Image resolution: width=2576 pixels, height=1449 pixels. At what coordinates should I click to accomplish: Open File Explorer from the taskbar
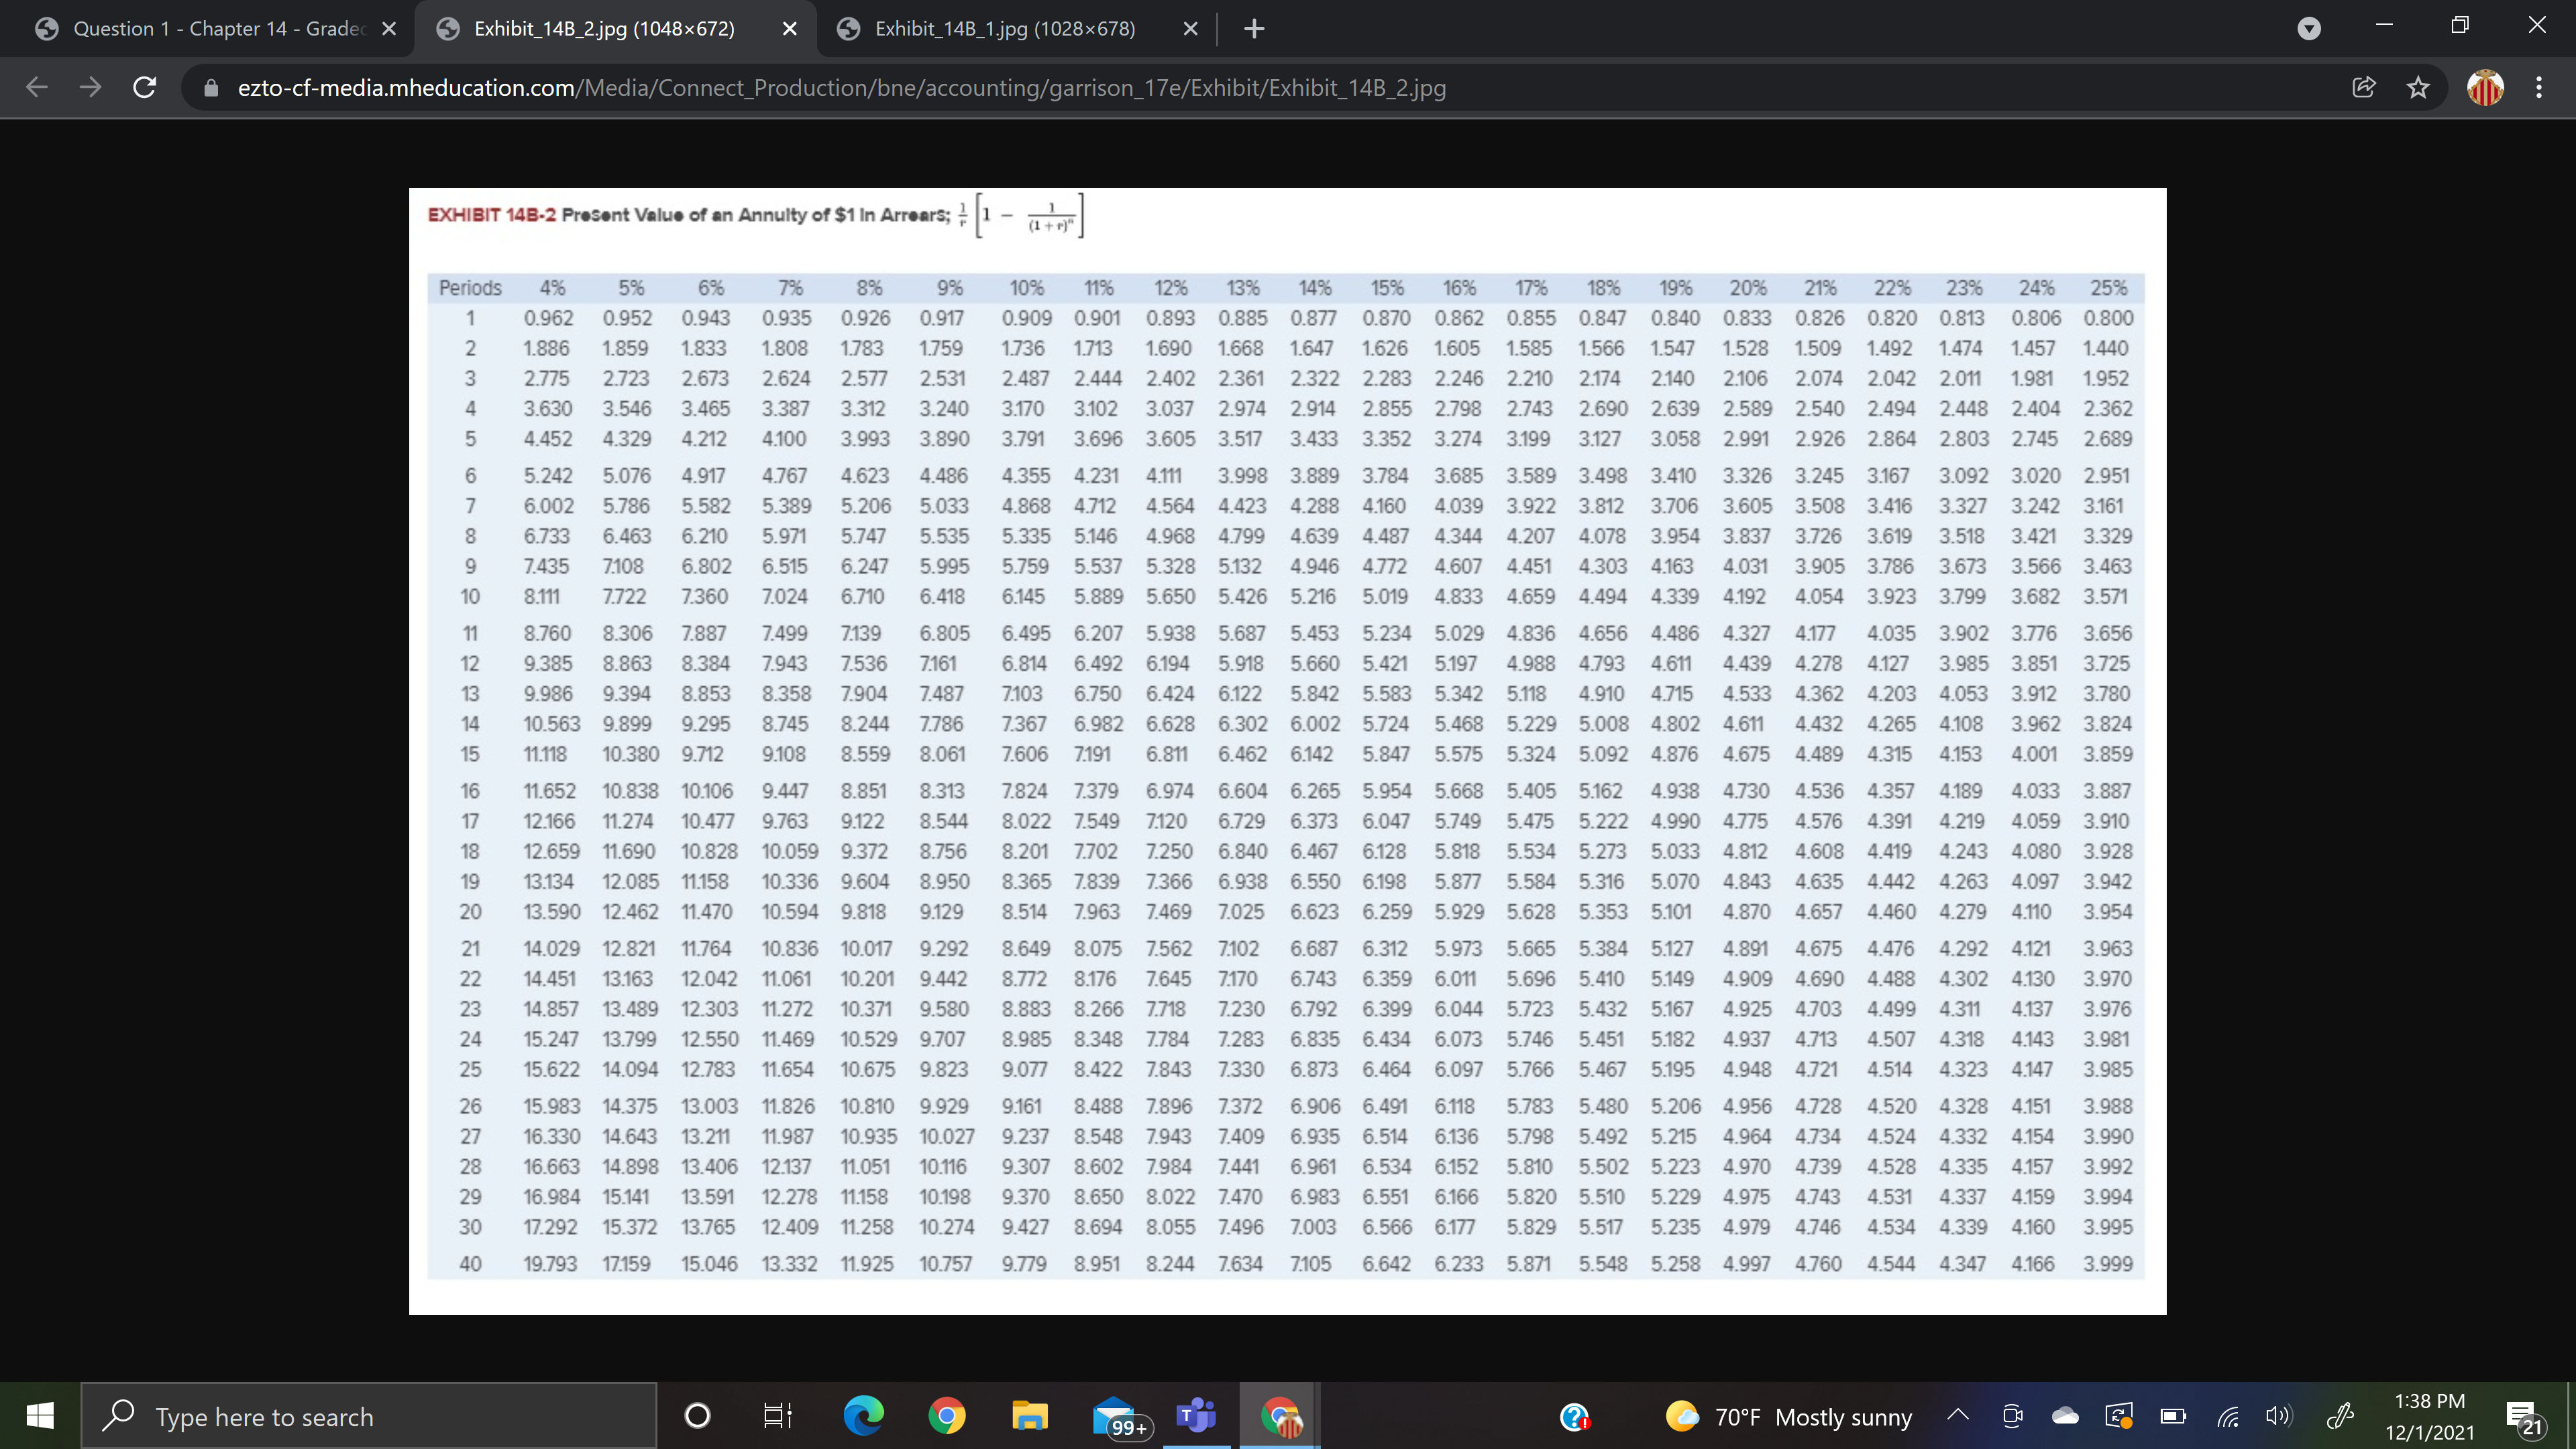coord(1030,1416)
